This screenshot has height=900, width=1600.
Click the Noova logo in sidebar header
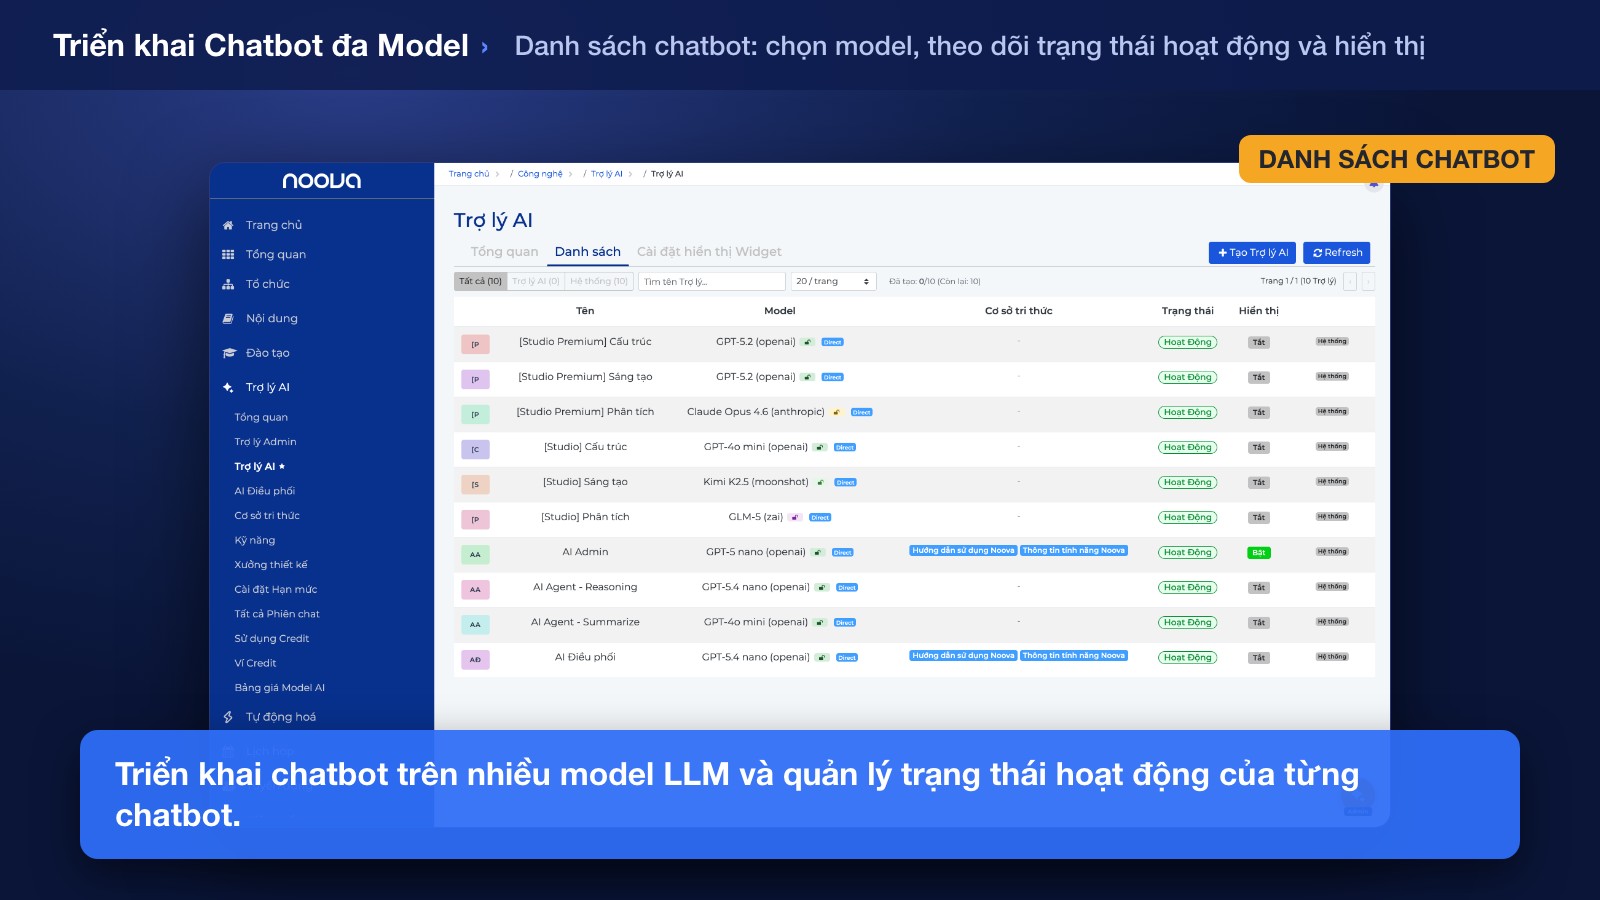[322, 181]
